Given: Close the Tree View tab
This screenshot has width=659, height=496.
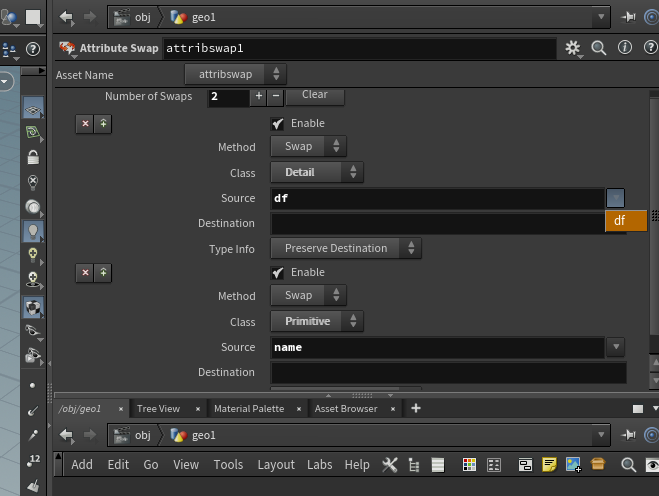Looking at the screenshot, I should point(198,409).
